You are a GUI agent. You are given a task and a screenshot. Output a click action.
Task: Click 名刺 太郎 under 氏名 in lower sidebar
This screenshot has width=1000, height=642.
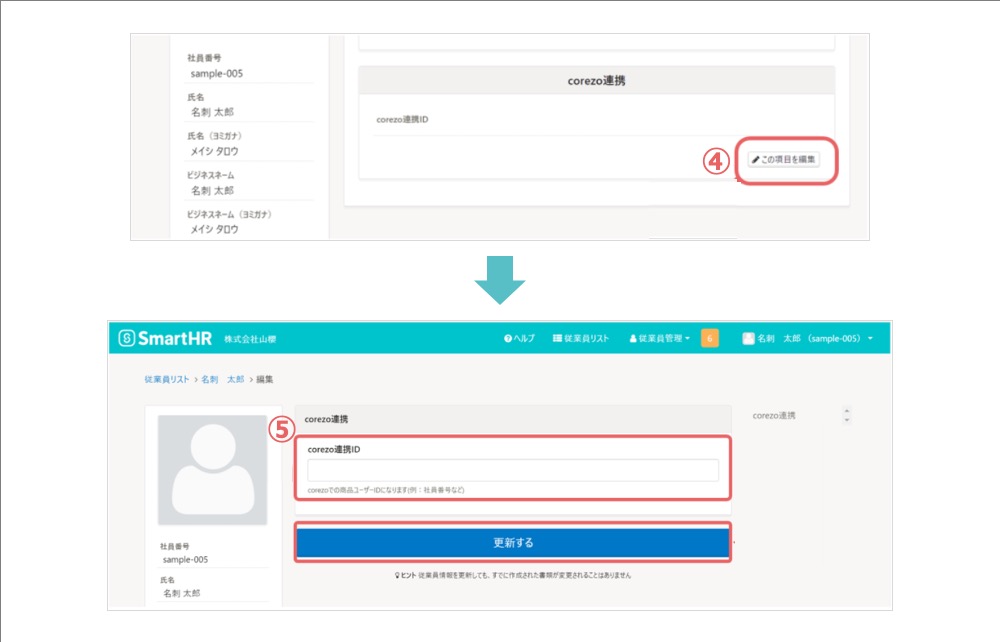[182, 593]
